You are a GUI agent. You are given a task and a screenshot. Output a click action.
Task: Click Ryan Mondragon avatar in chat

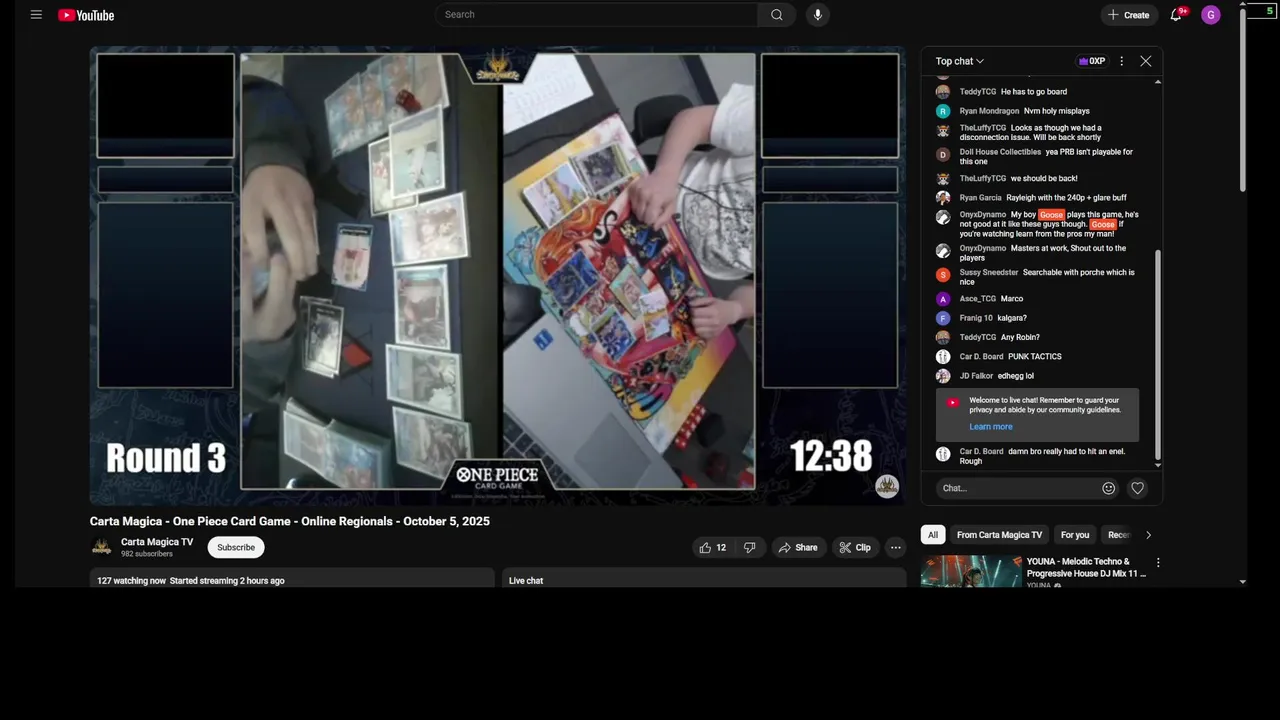click(x=943, y=111)
